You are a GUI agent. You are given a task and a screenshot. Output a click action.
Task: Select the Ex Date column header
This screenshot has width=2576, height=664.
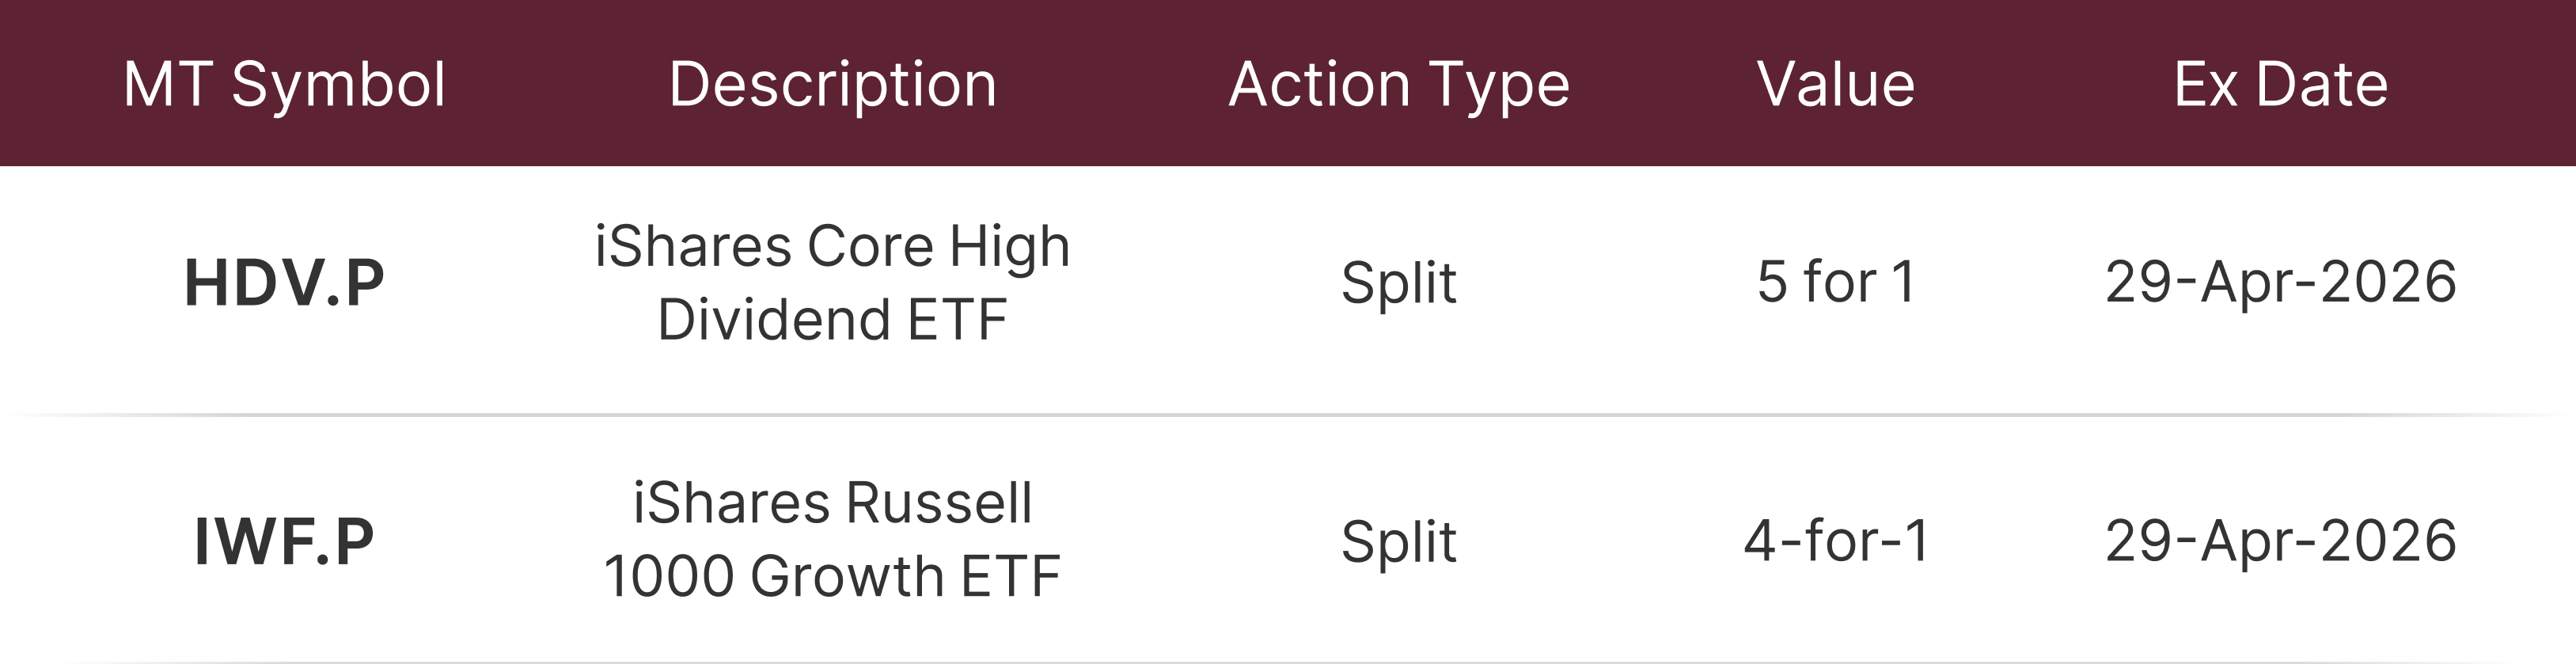[2280, 84]
